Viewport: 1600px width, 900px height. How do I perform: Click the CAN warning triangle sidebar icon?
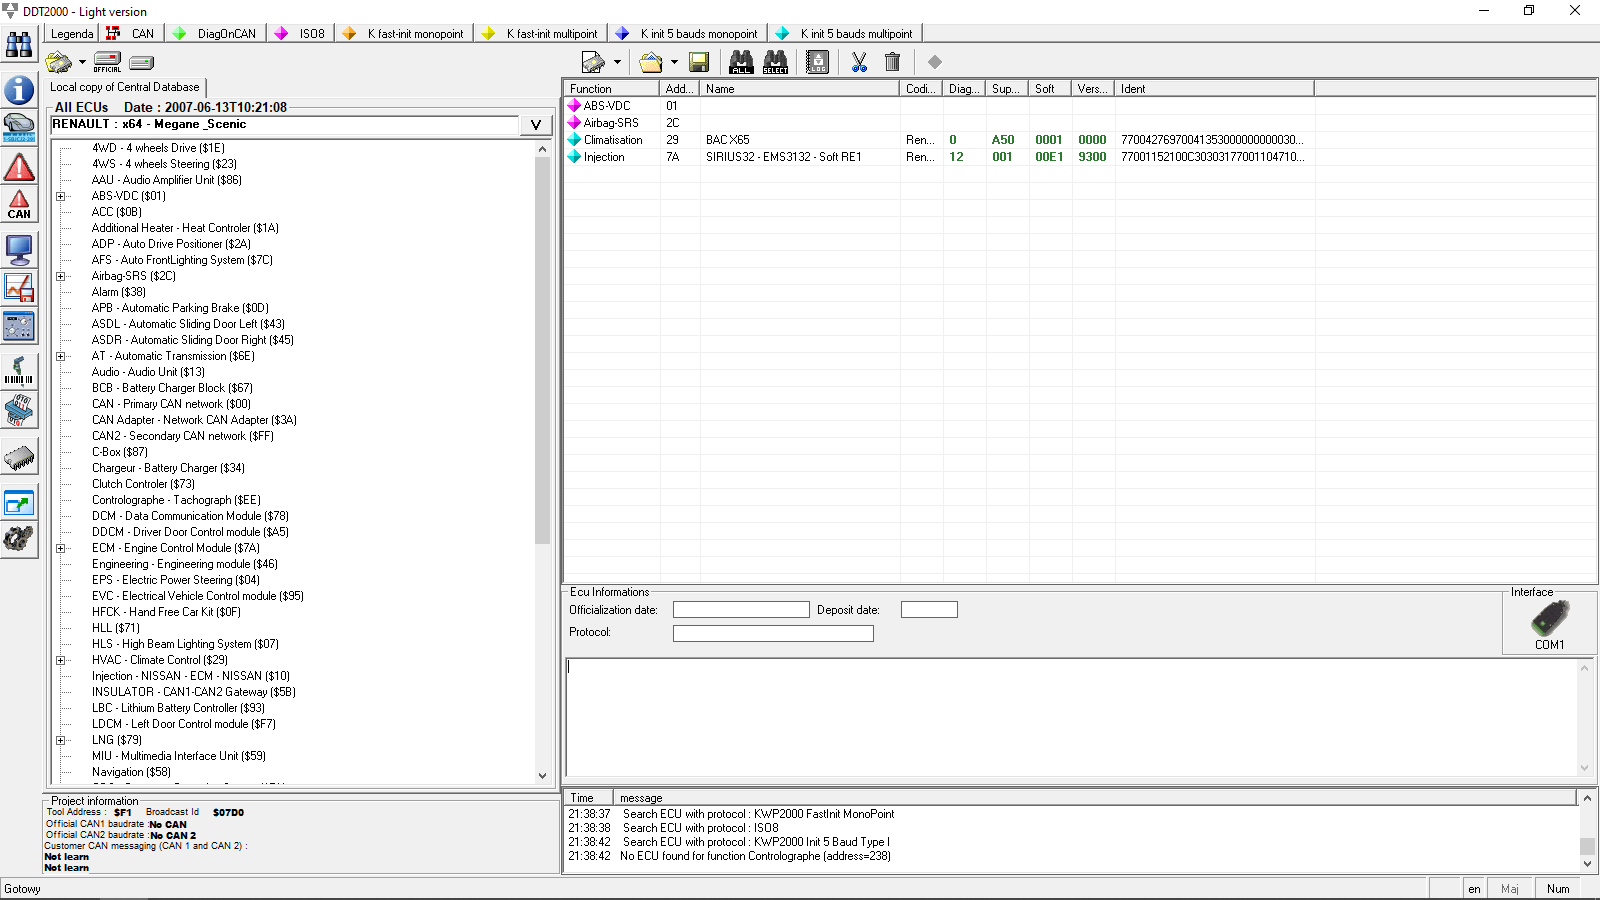tap(19, 205)
